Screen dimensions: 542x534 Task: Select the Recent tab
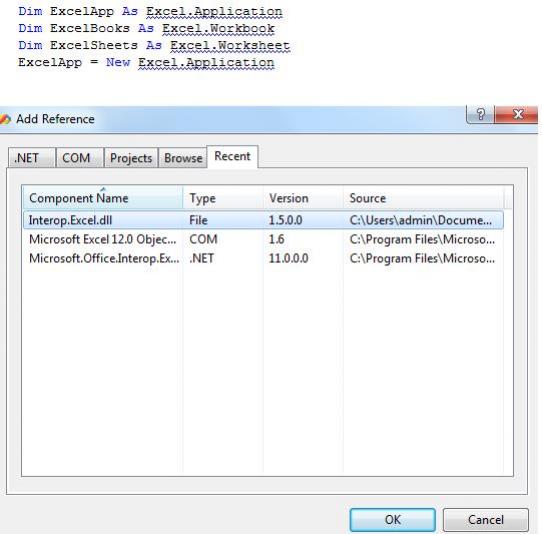(x=232, y=156)
